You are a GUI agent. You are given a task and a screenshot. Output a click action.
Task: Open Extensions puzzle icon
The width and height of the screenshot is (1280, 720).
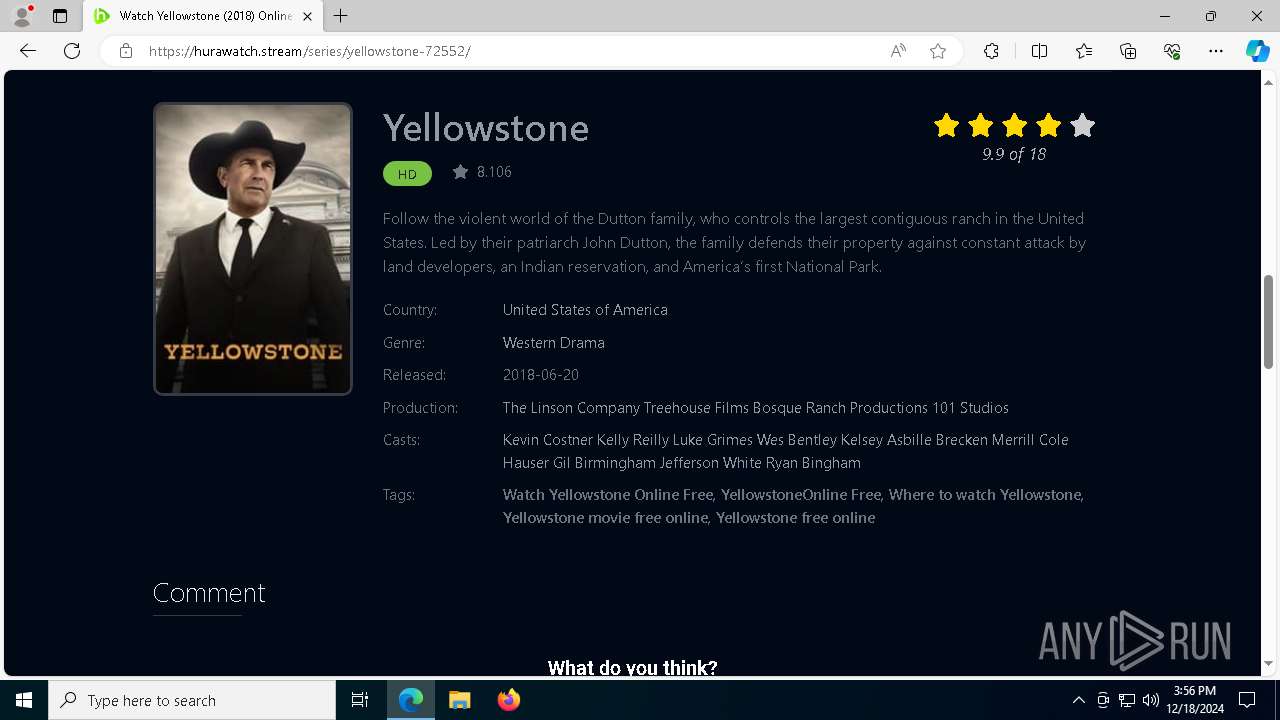[x=991, y=51]
